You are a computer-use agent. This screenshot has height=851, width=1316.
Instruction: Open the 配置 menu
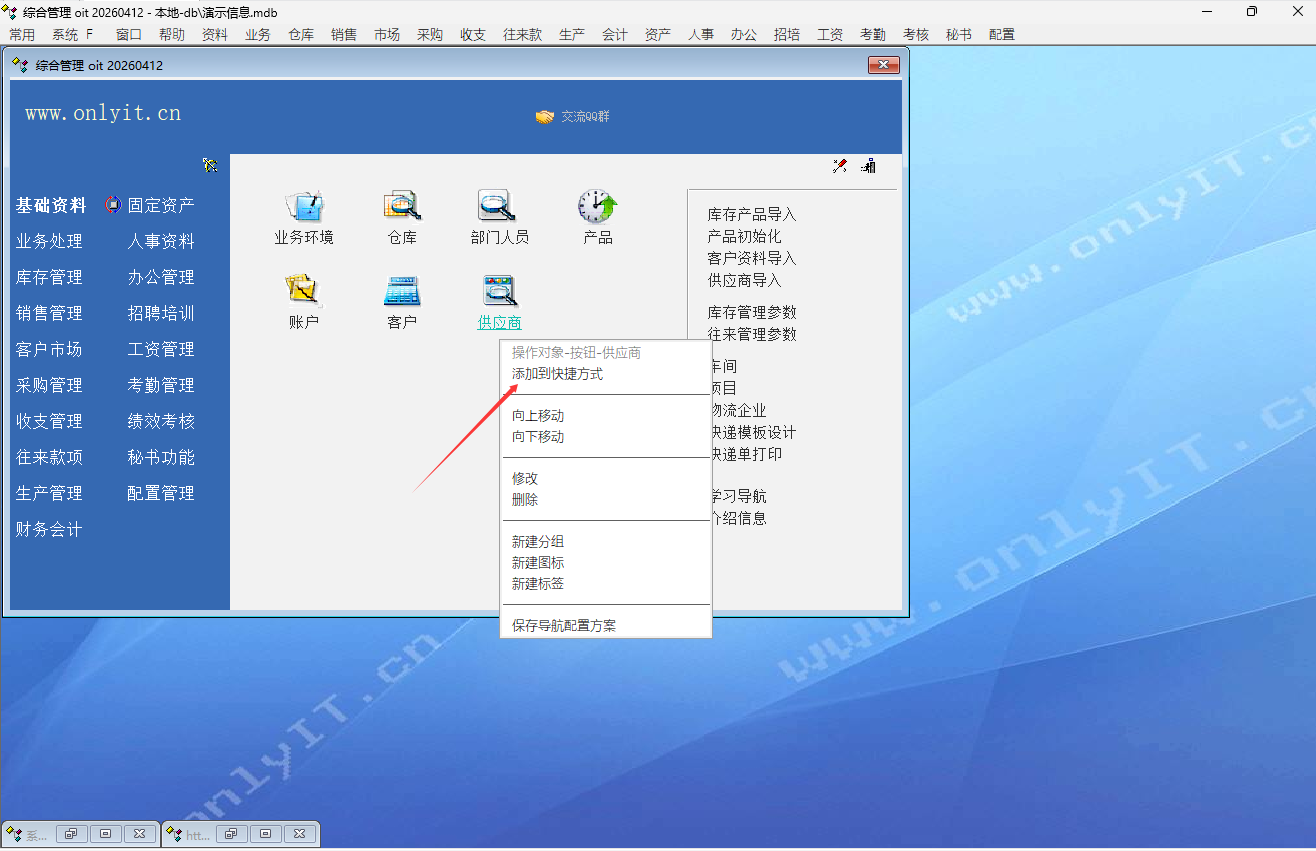click(1002, 34)
